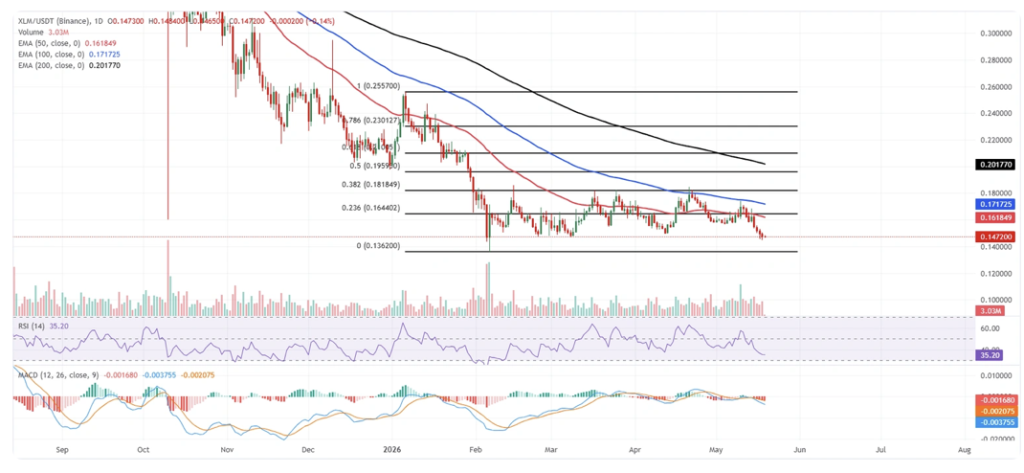Click the 0.240000 price scale label
This screenshot has width=1024, height=473.
click(x=997, y=114)
